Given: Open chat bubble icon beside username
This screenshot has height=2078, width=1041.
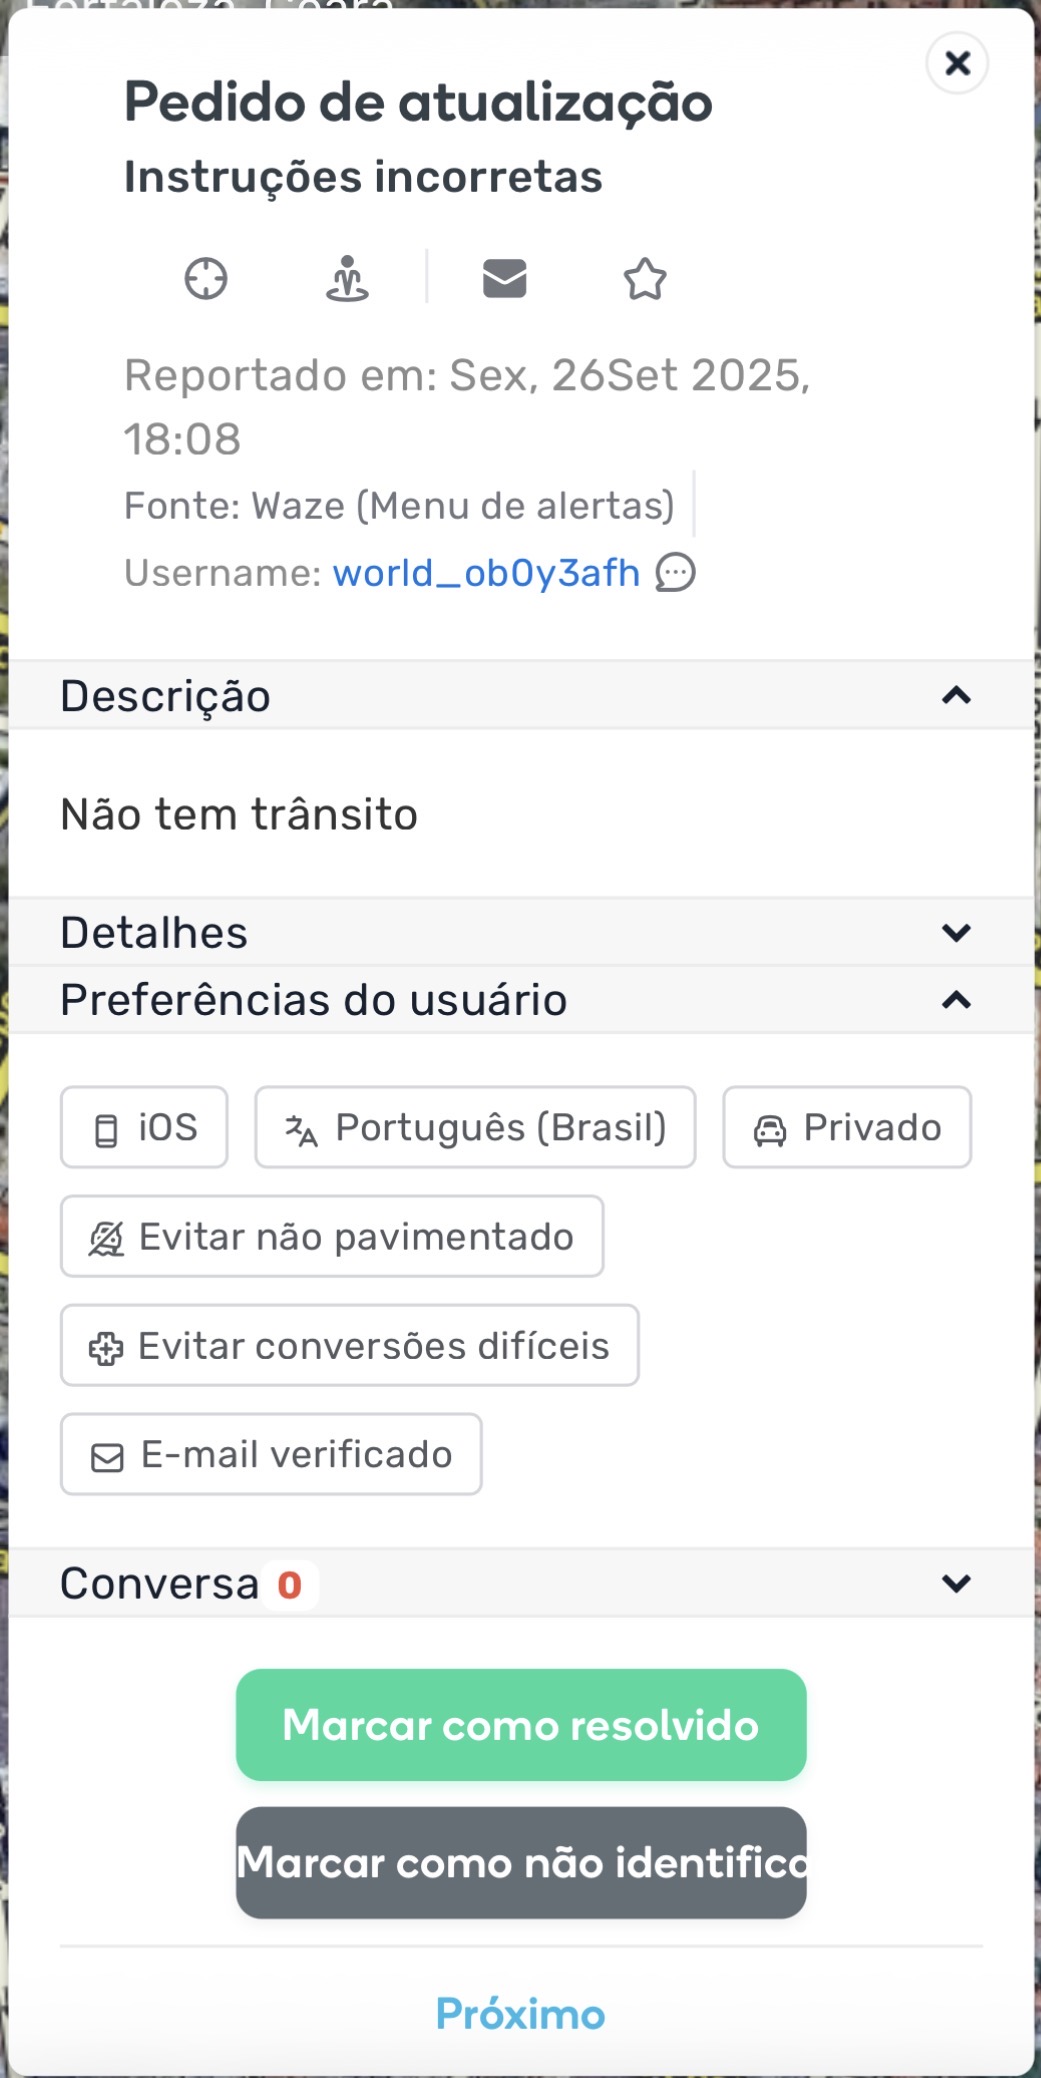Looking at the screenshot, I should click(x=676, y=573).
